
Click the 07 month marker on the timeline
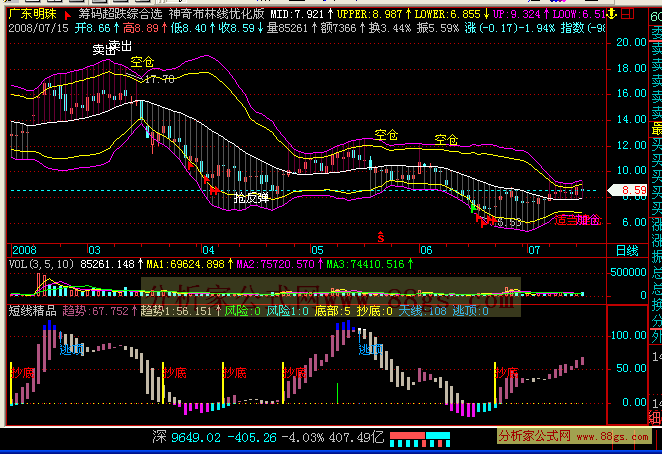[x=534, y=250]
